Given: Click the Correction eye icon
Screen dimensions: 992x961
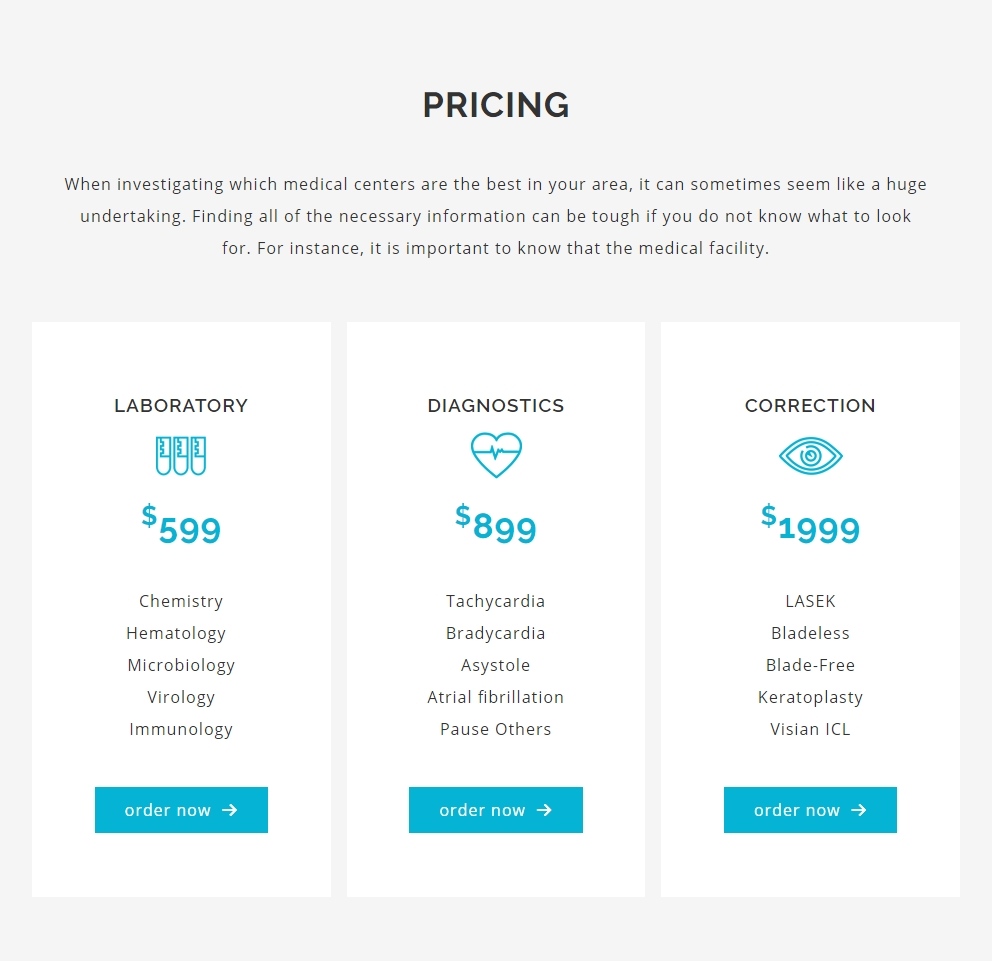Looking at the screenshot, I should point(810,456).
